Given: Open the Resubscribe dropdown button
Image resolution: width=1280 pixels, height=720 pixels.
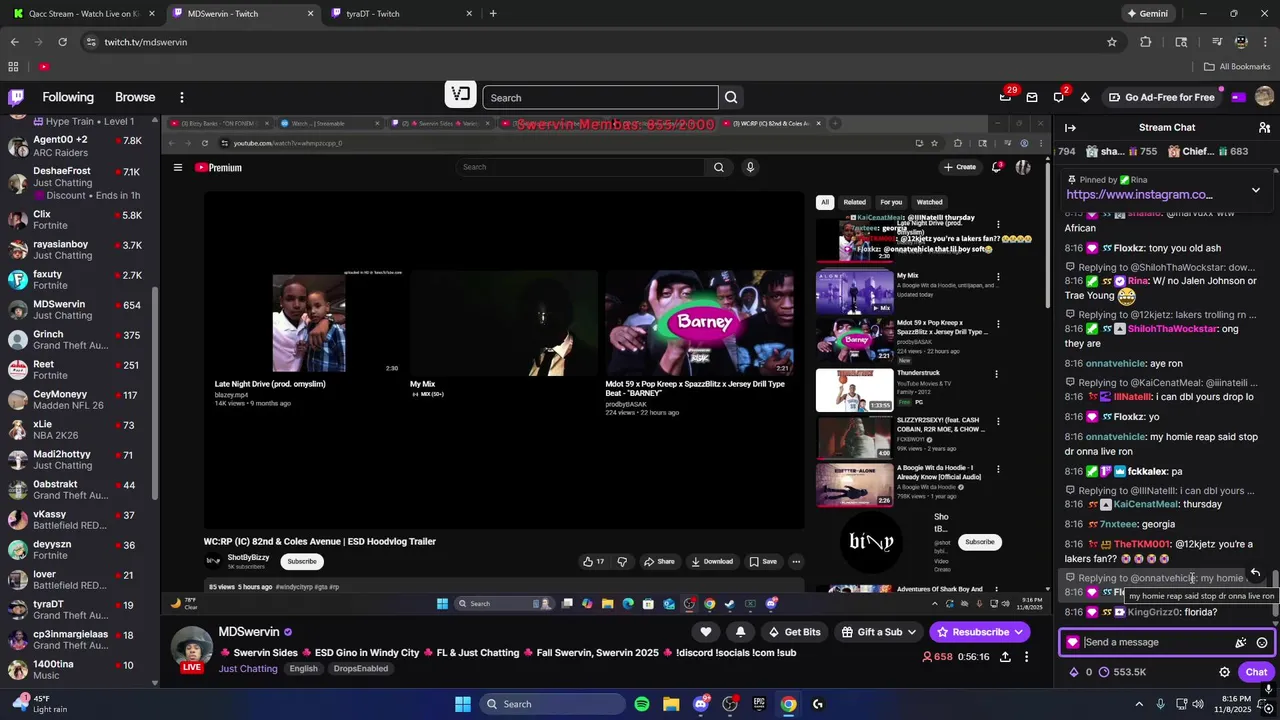Looking at the screenshot, I should [x=979, y=632].
